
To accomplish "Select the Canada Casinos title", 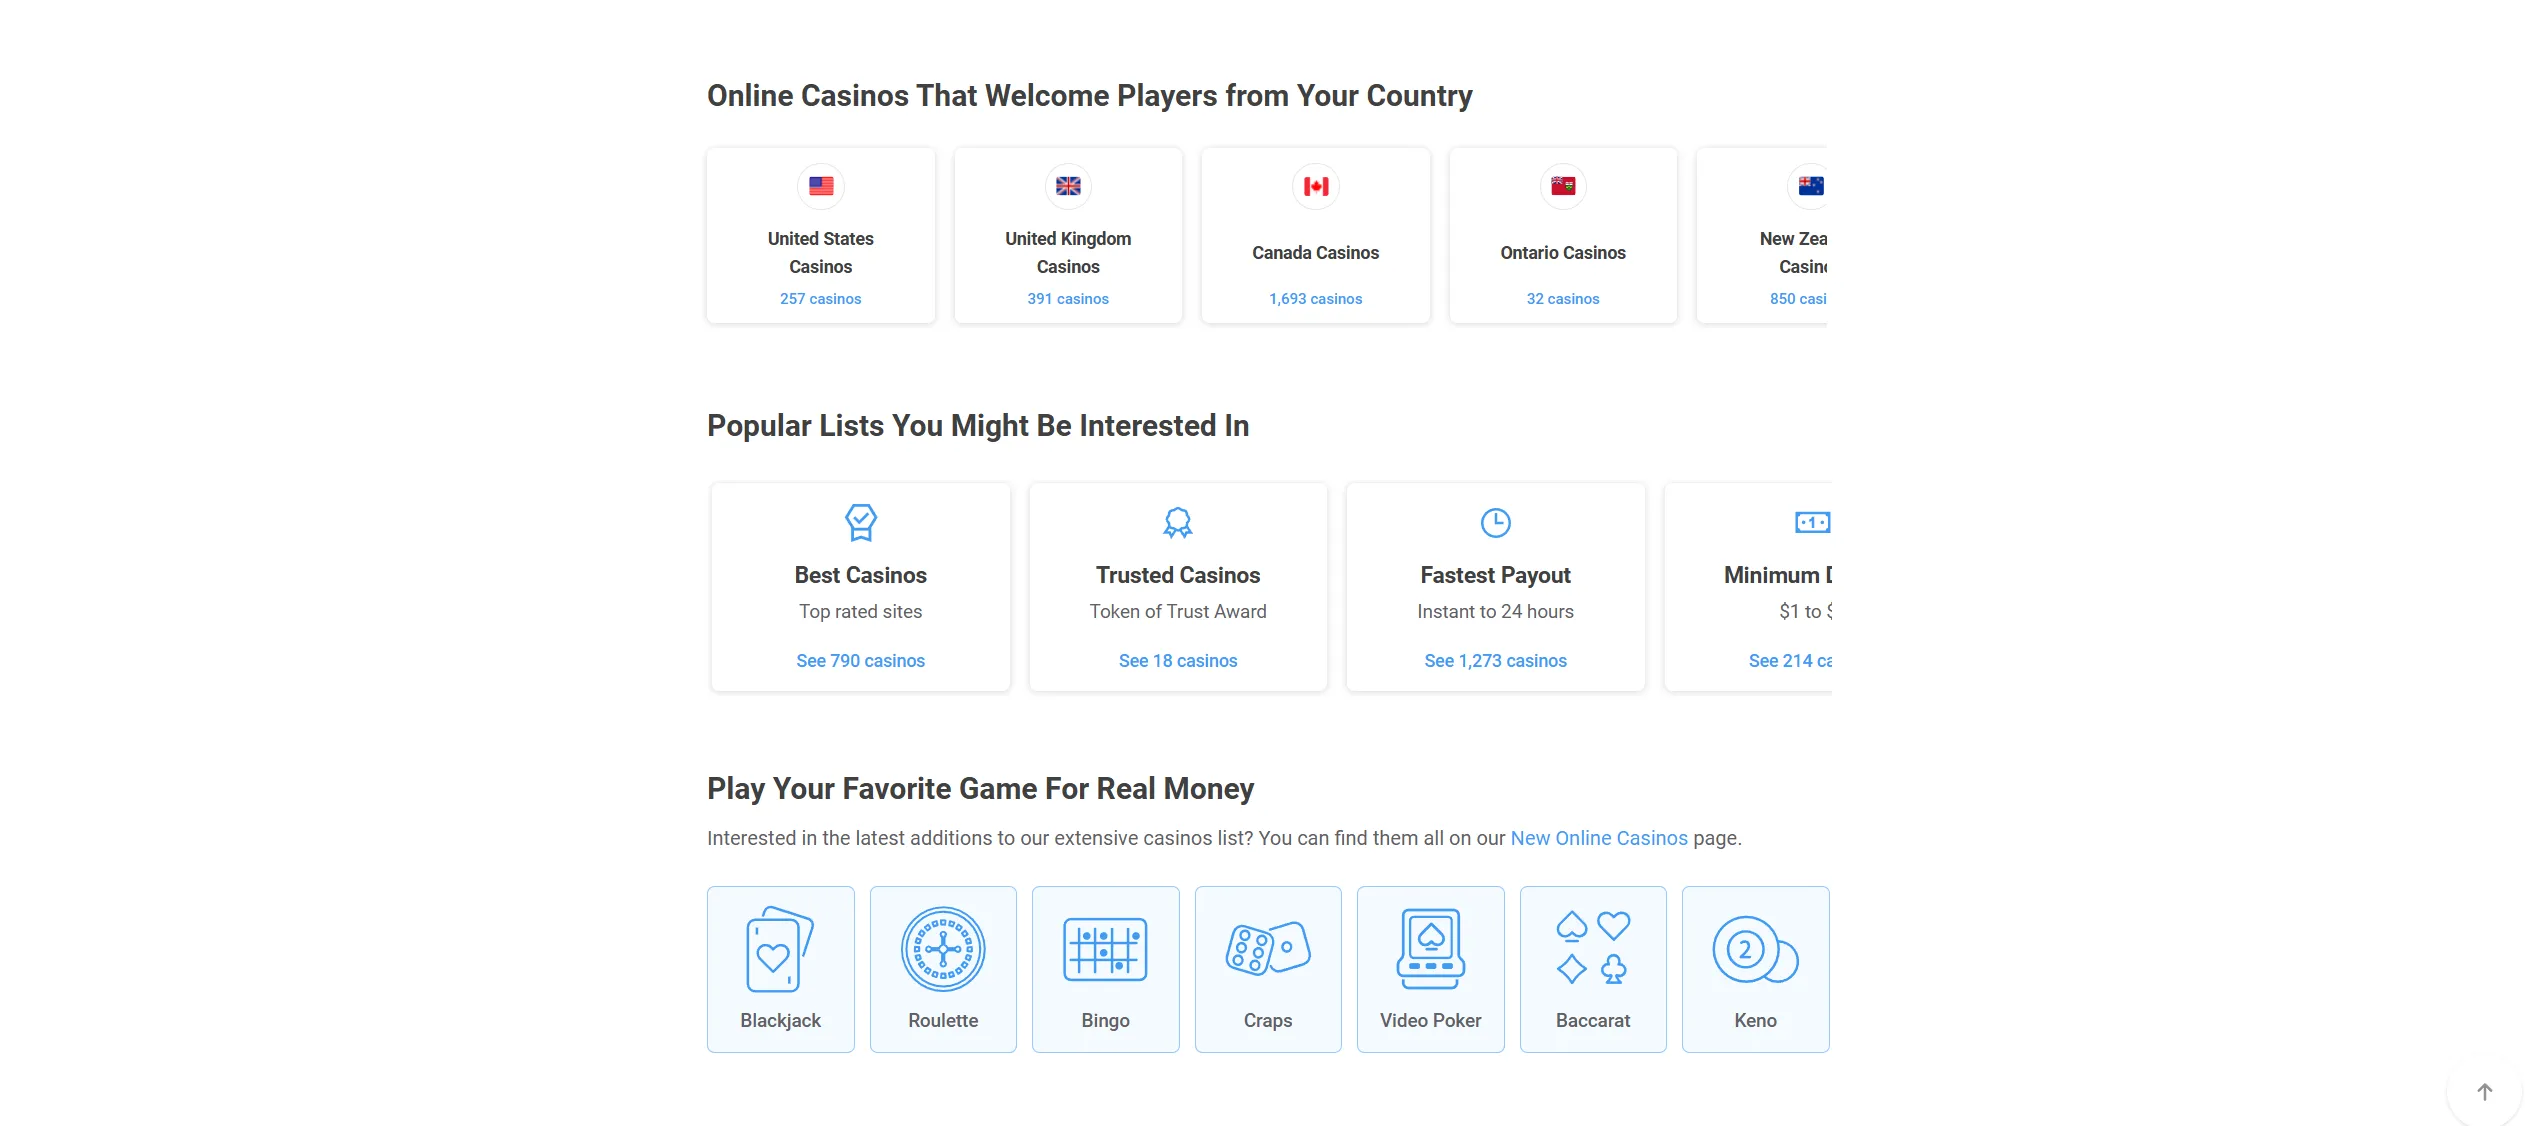I will pos(1316,253).
